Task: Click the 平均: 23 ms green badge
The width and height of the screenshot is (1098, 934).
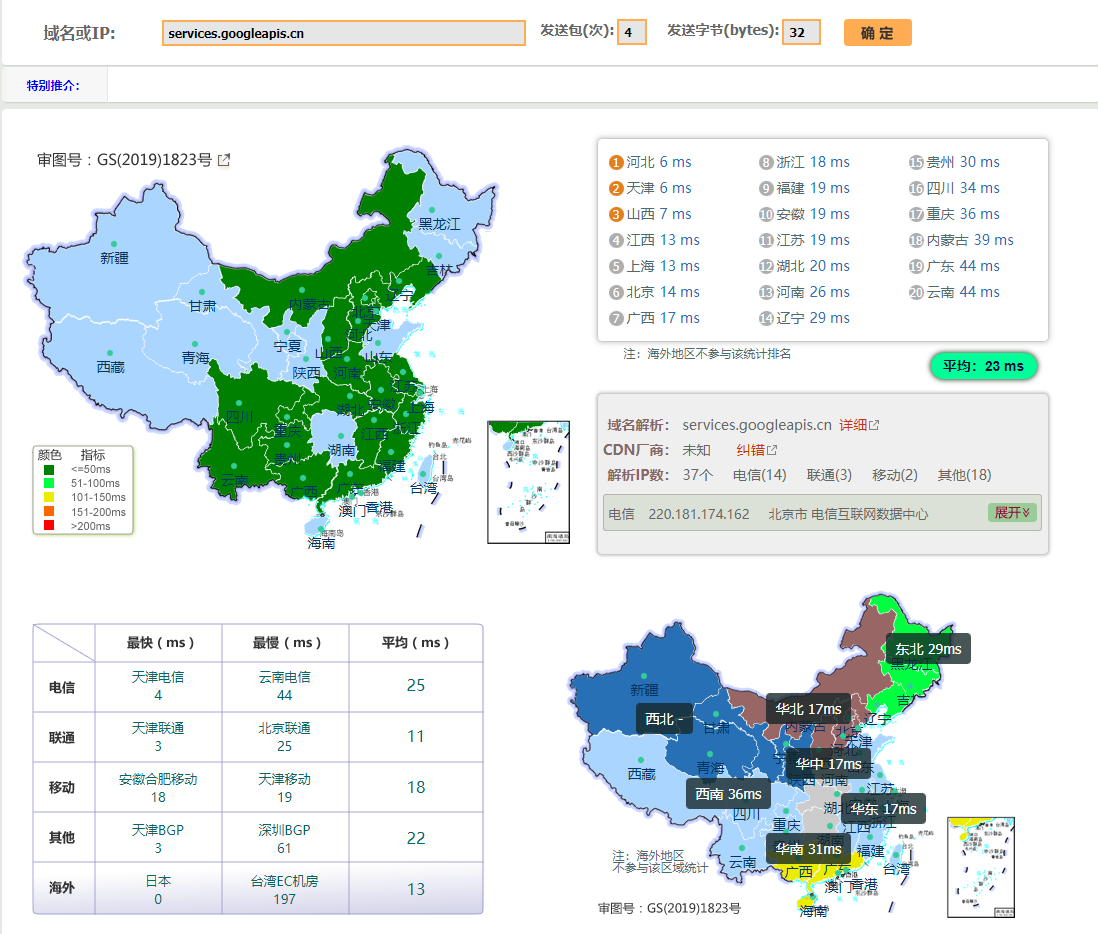Action: (983, 366)
